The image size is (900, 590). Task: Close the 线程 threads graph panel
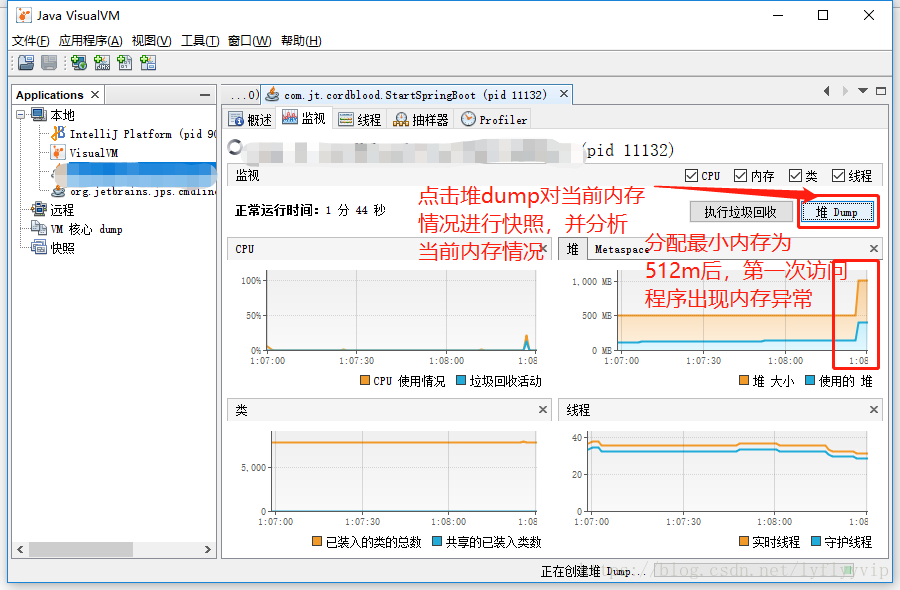874,409
